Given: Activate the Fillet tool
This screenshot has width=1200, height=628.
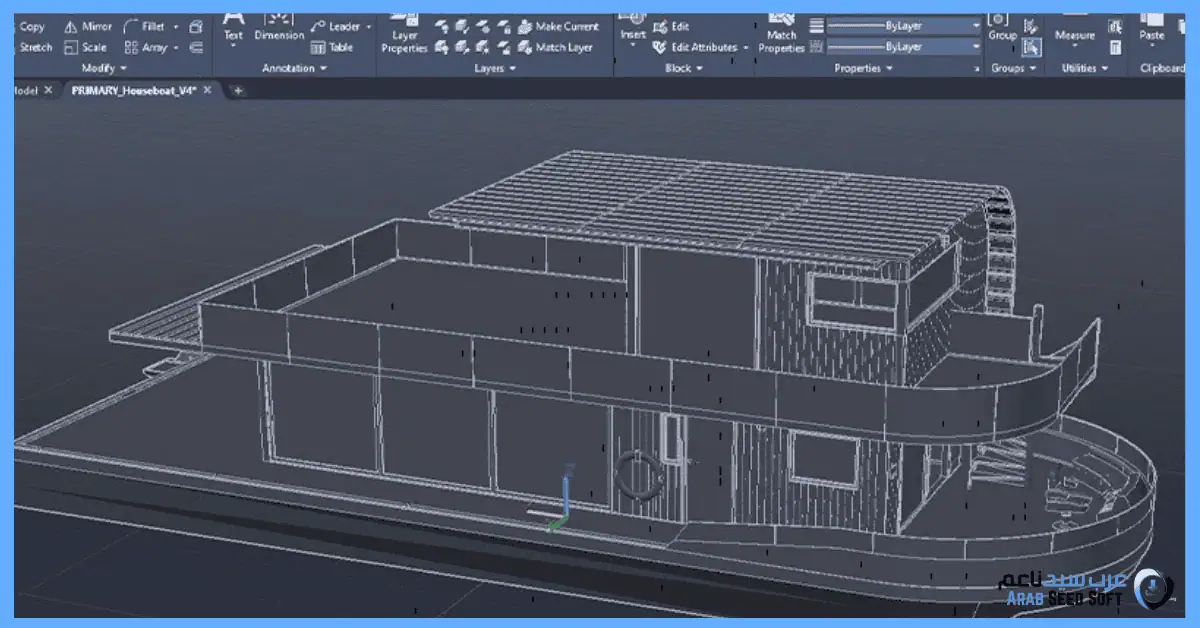Looking at the screenshot, I should pyautogui.click(x=145, y=27).
